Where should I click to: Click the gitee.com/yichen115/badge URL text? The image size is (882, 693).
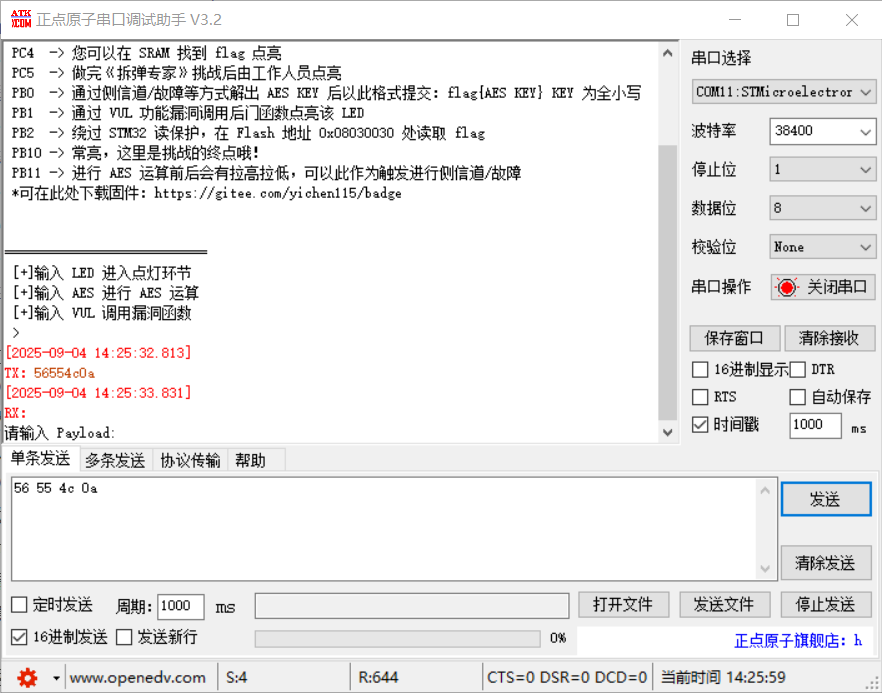pos(278,194)
